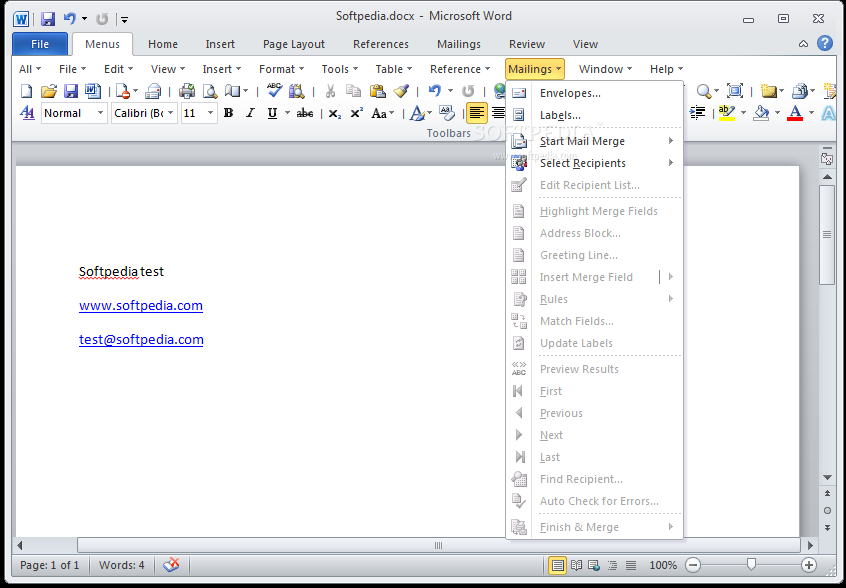846x588 pixels.
Task: Click the Save floppy icon in title bar
Action: coord(48,19)
